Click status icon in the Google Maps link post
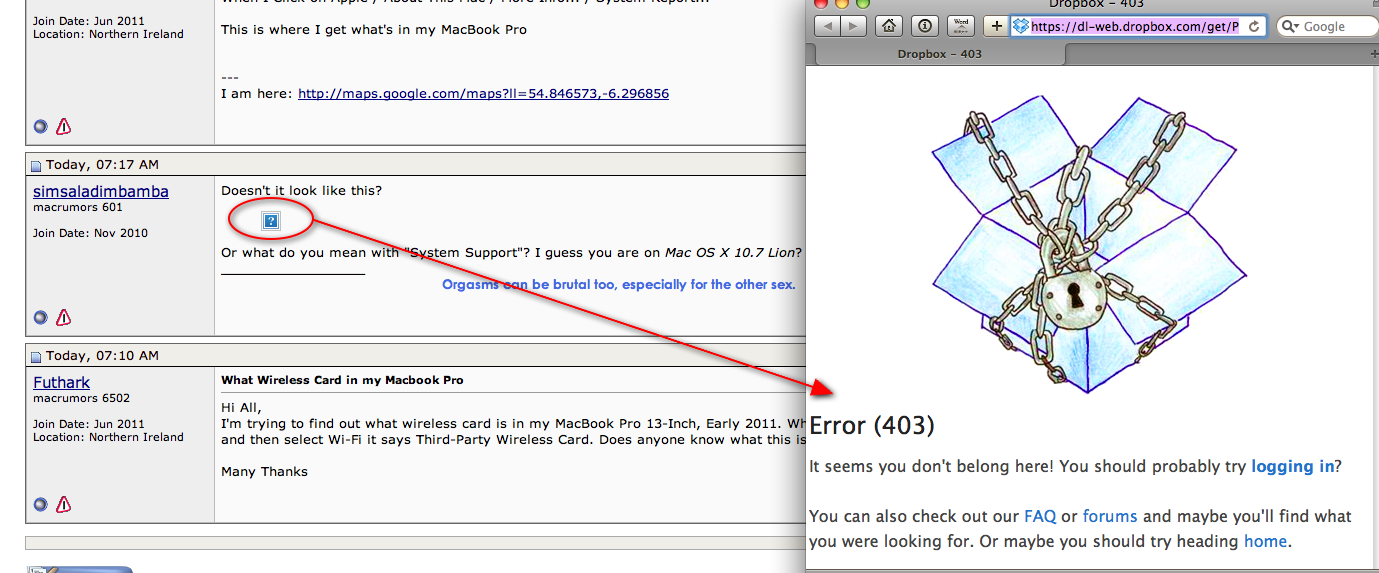Viewport: 1379px width, 573px height. [x=40, y=126]
